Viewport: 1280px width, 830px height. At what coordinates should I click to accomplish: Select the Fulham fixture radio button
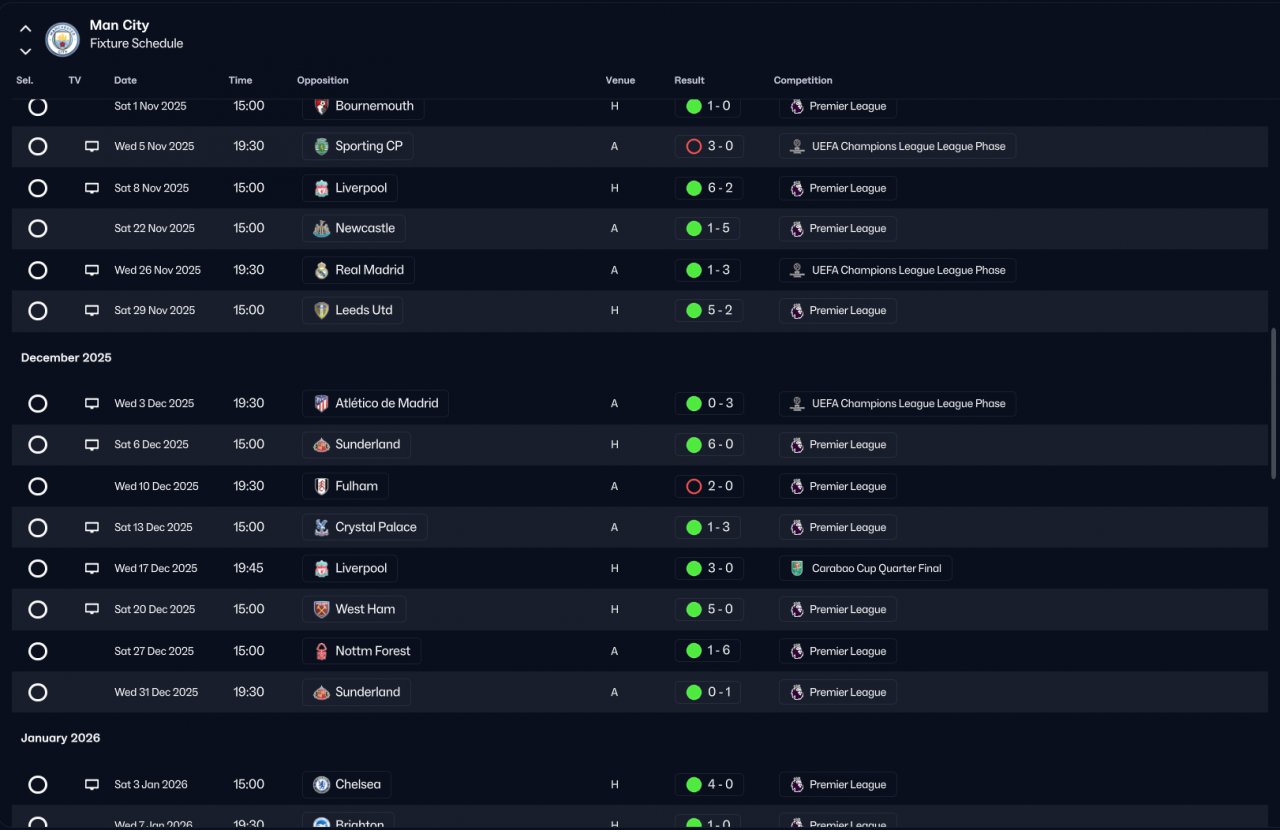(38, 487)
